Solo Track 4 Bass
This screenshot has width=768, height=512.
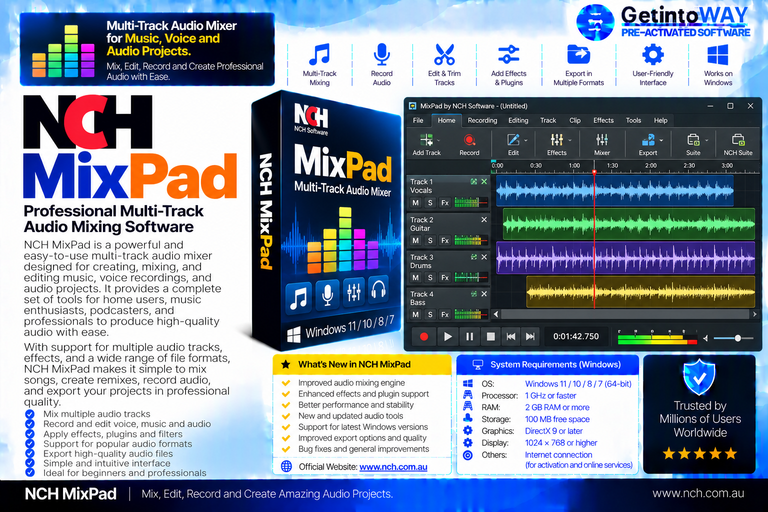[430, 315]
